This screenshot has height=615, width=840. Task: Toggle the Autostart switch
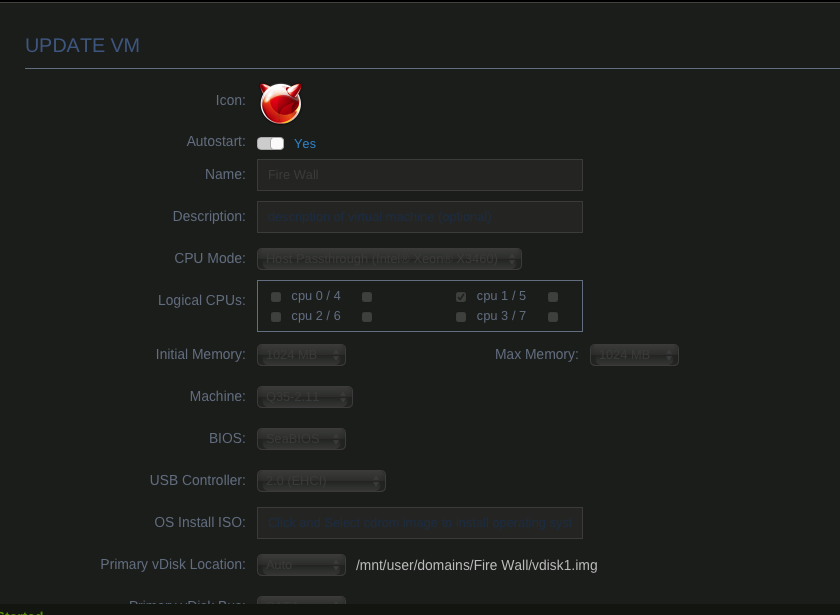click(271, 144)
